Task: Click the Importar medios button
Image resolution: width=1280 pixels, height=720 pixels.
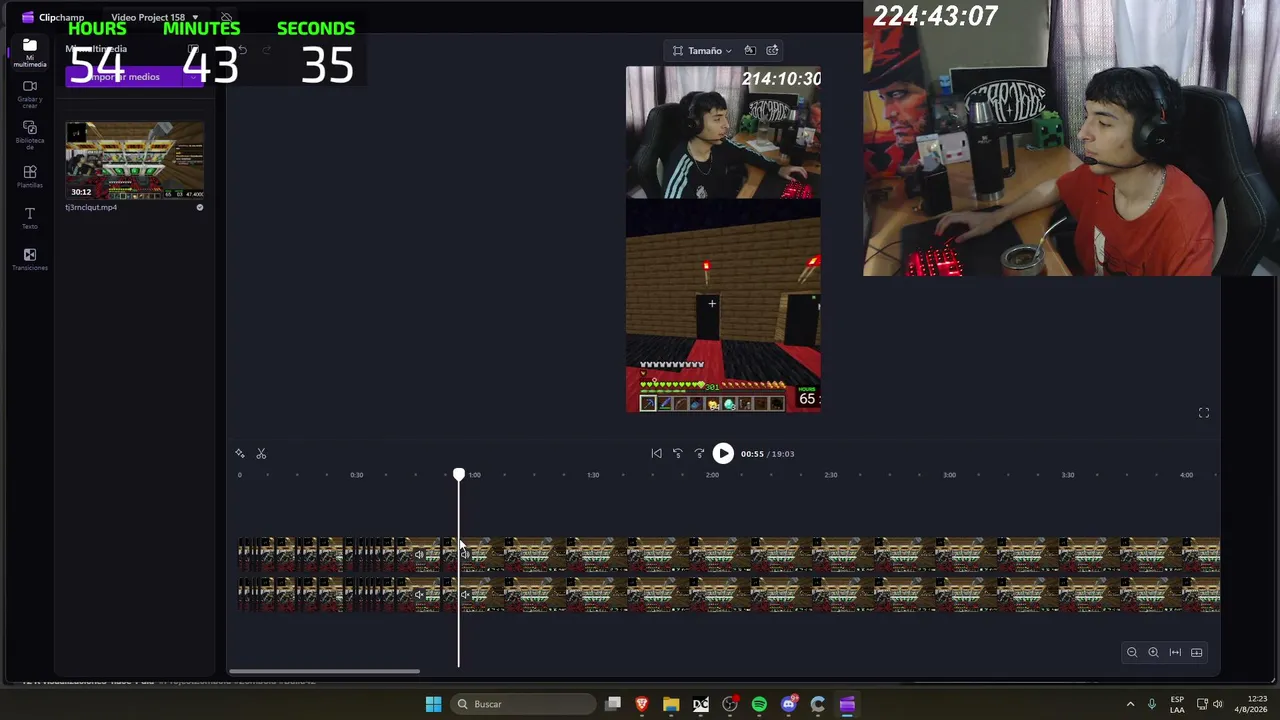Action: click(x=124, y=77)
